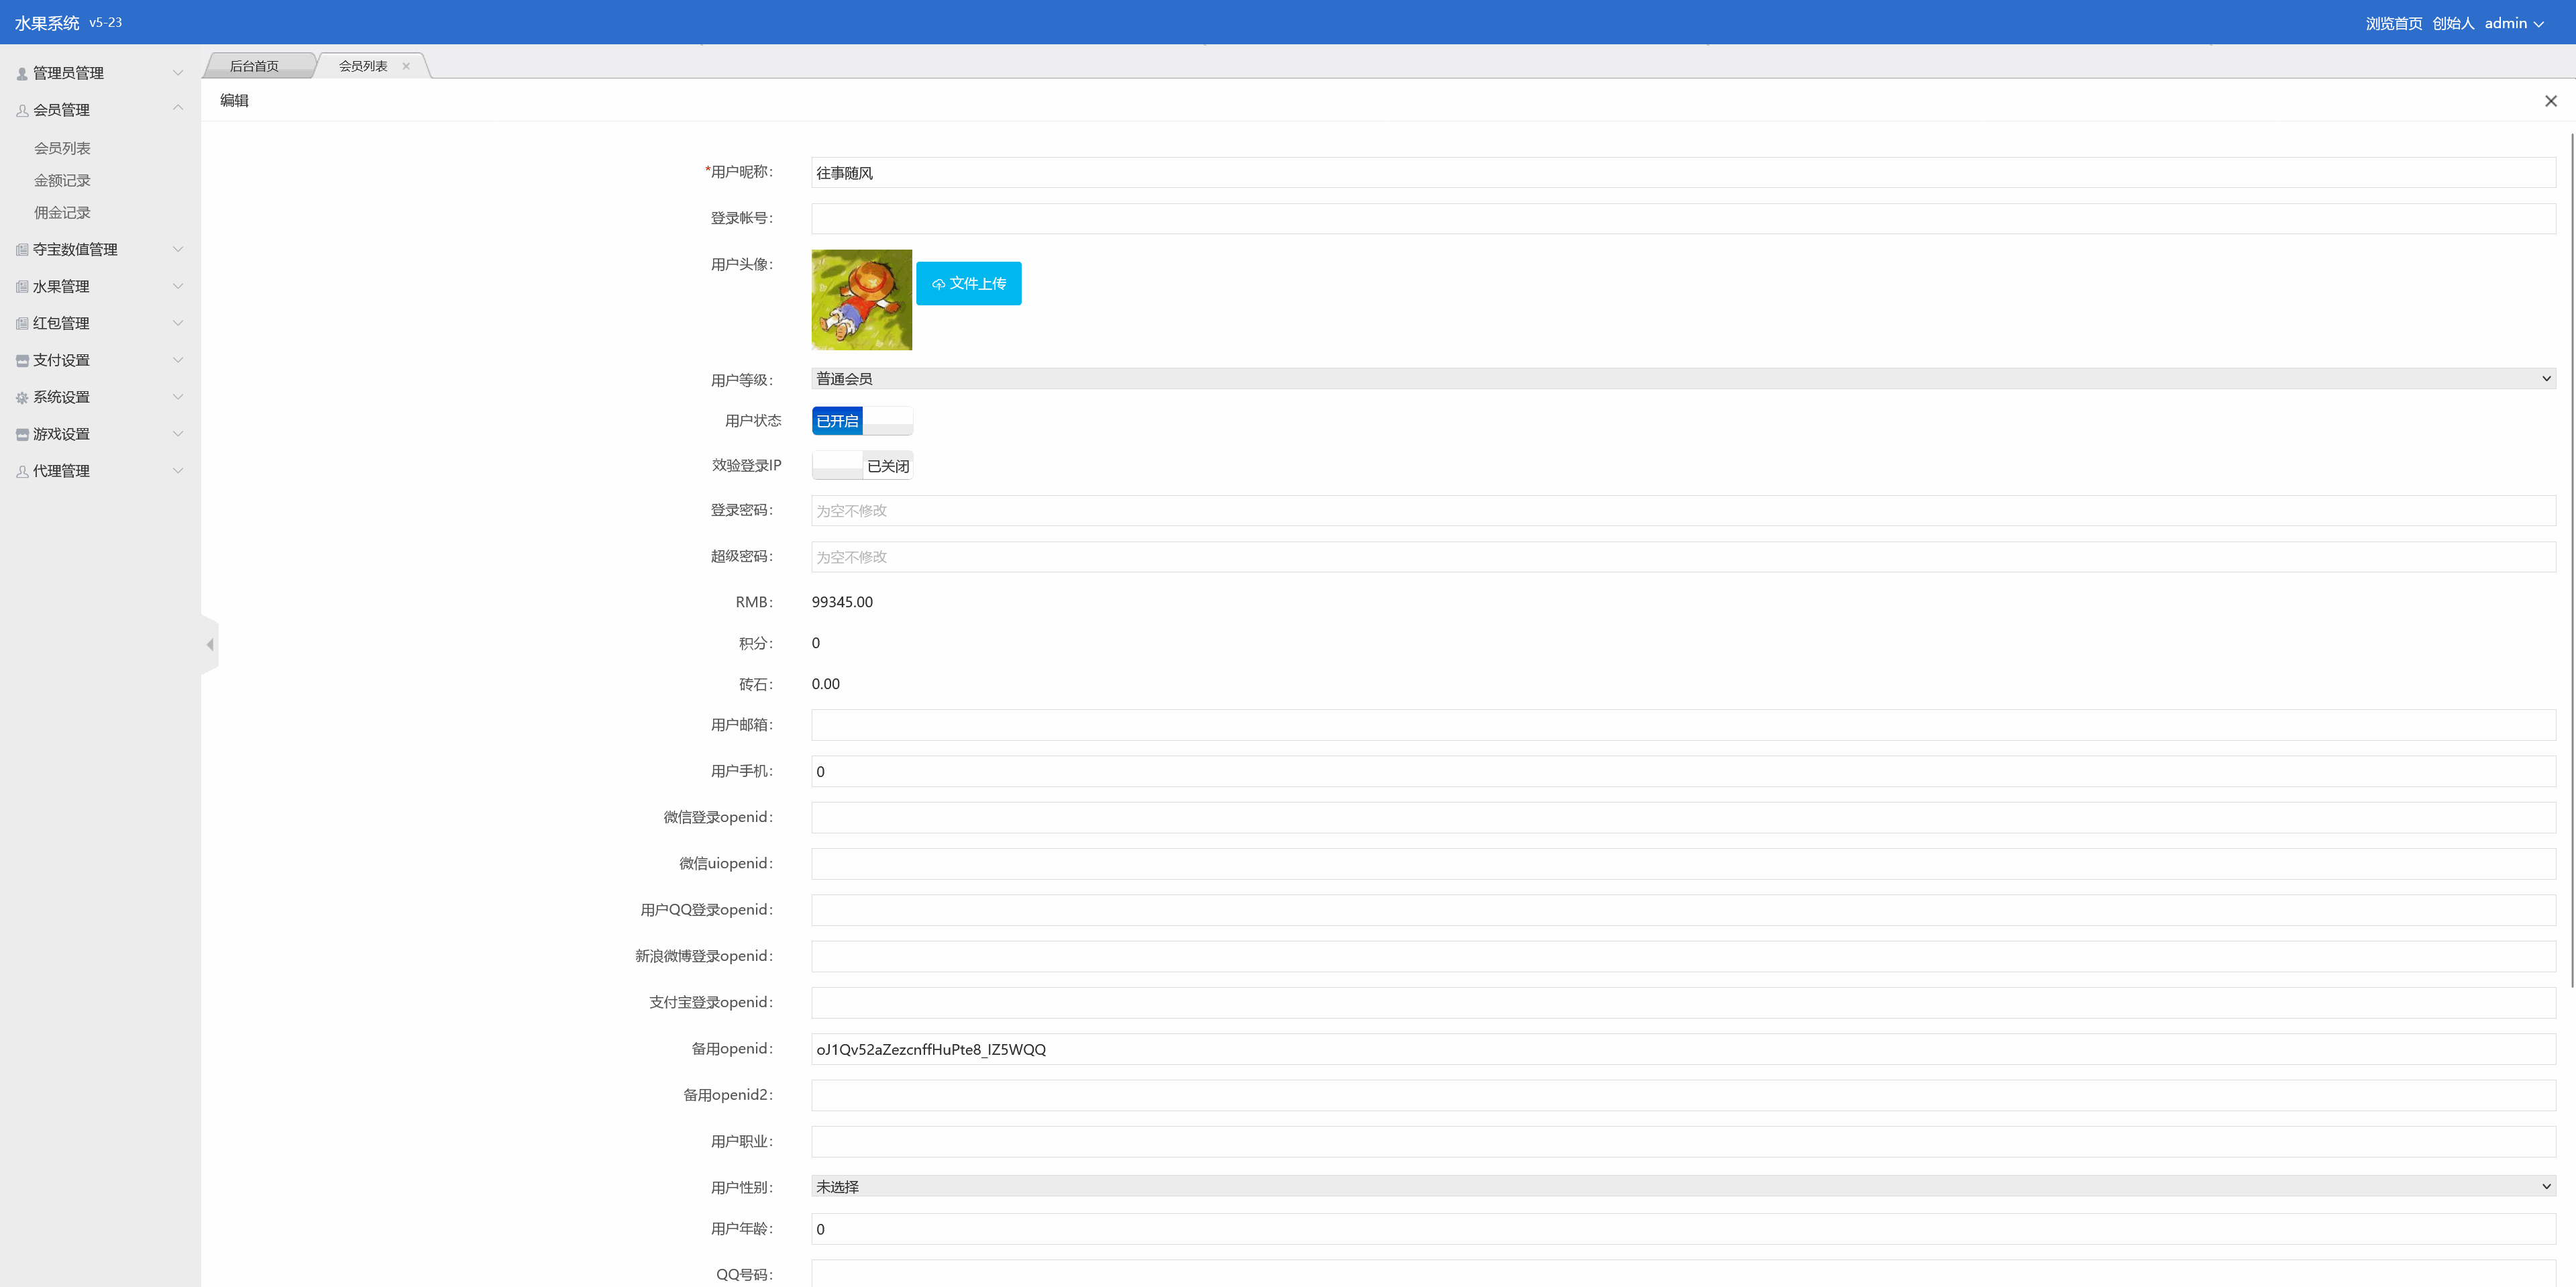Open the admin account dropdown menu
2576x1287 pixels.
pyautogui.click(x=2513, y=23)
